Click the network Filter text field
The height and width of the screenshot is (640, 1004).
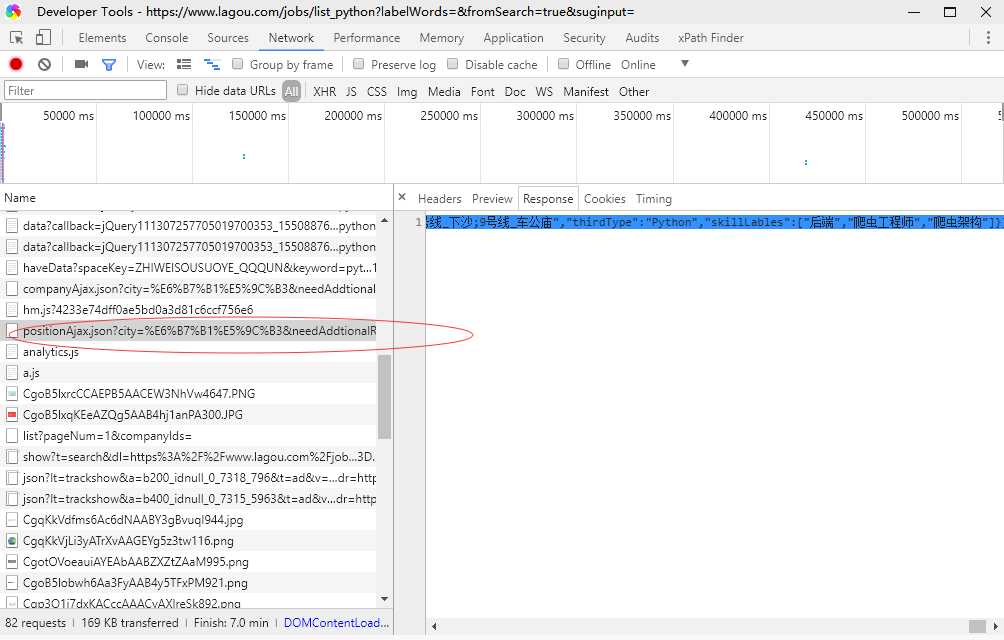point(85,90)
